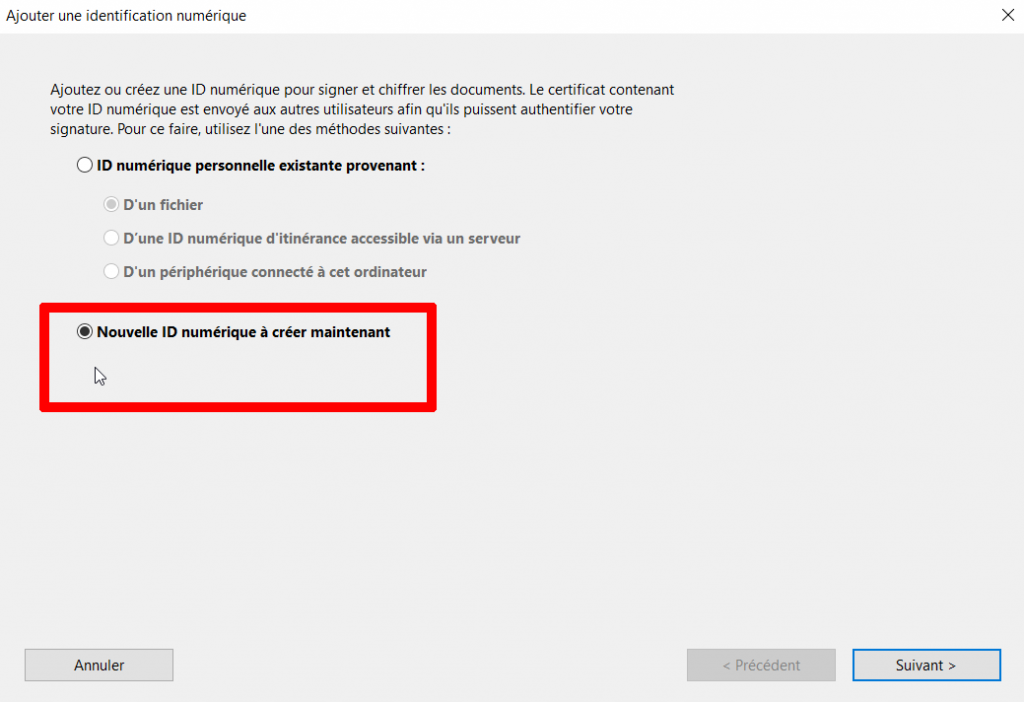Continue with the Suivant button
Screen dimensions: 1024x702
click(x=926, y=665)
